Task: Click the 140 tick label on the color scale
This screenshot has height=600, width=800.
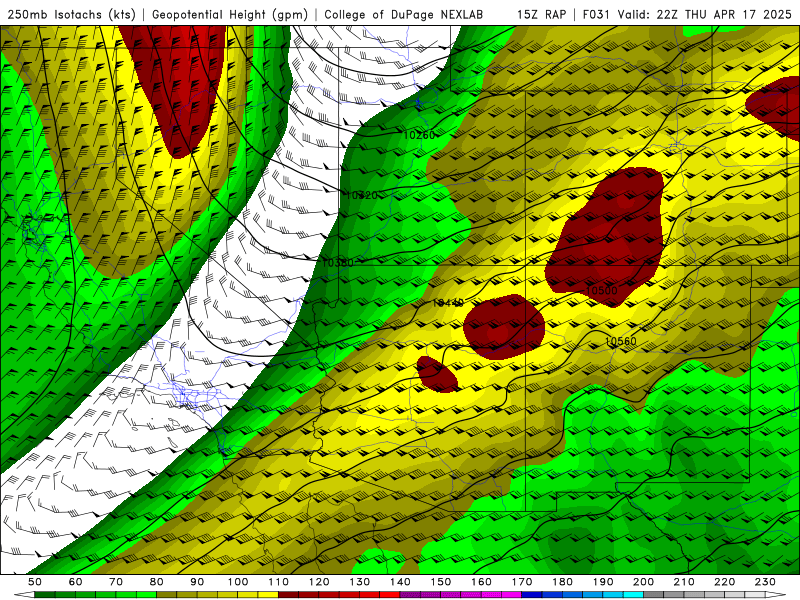Action: 400,582
